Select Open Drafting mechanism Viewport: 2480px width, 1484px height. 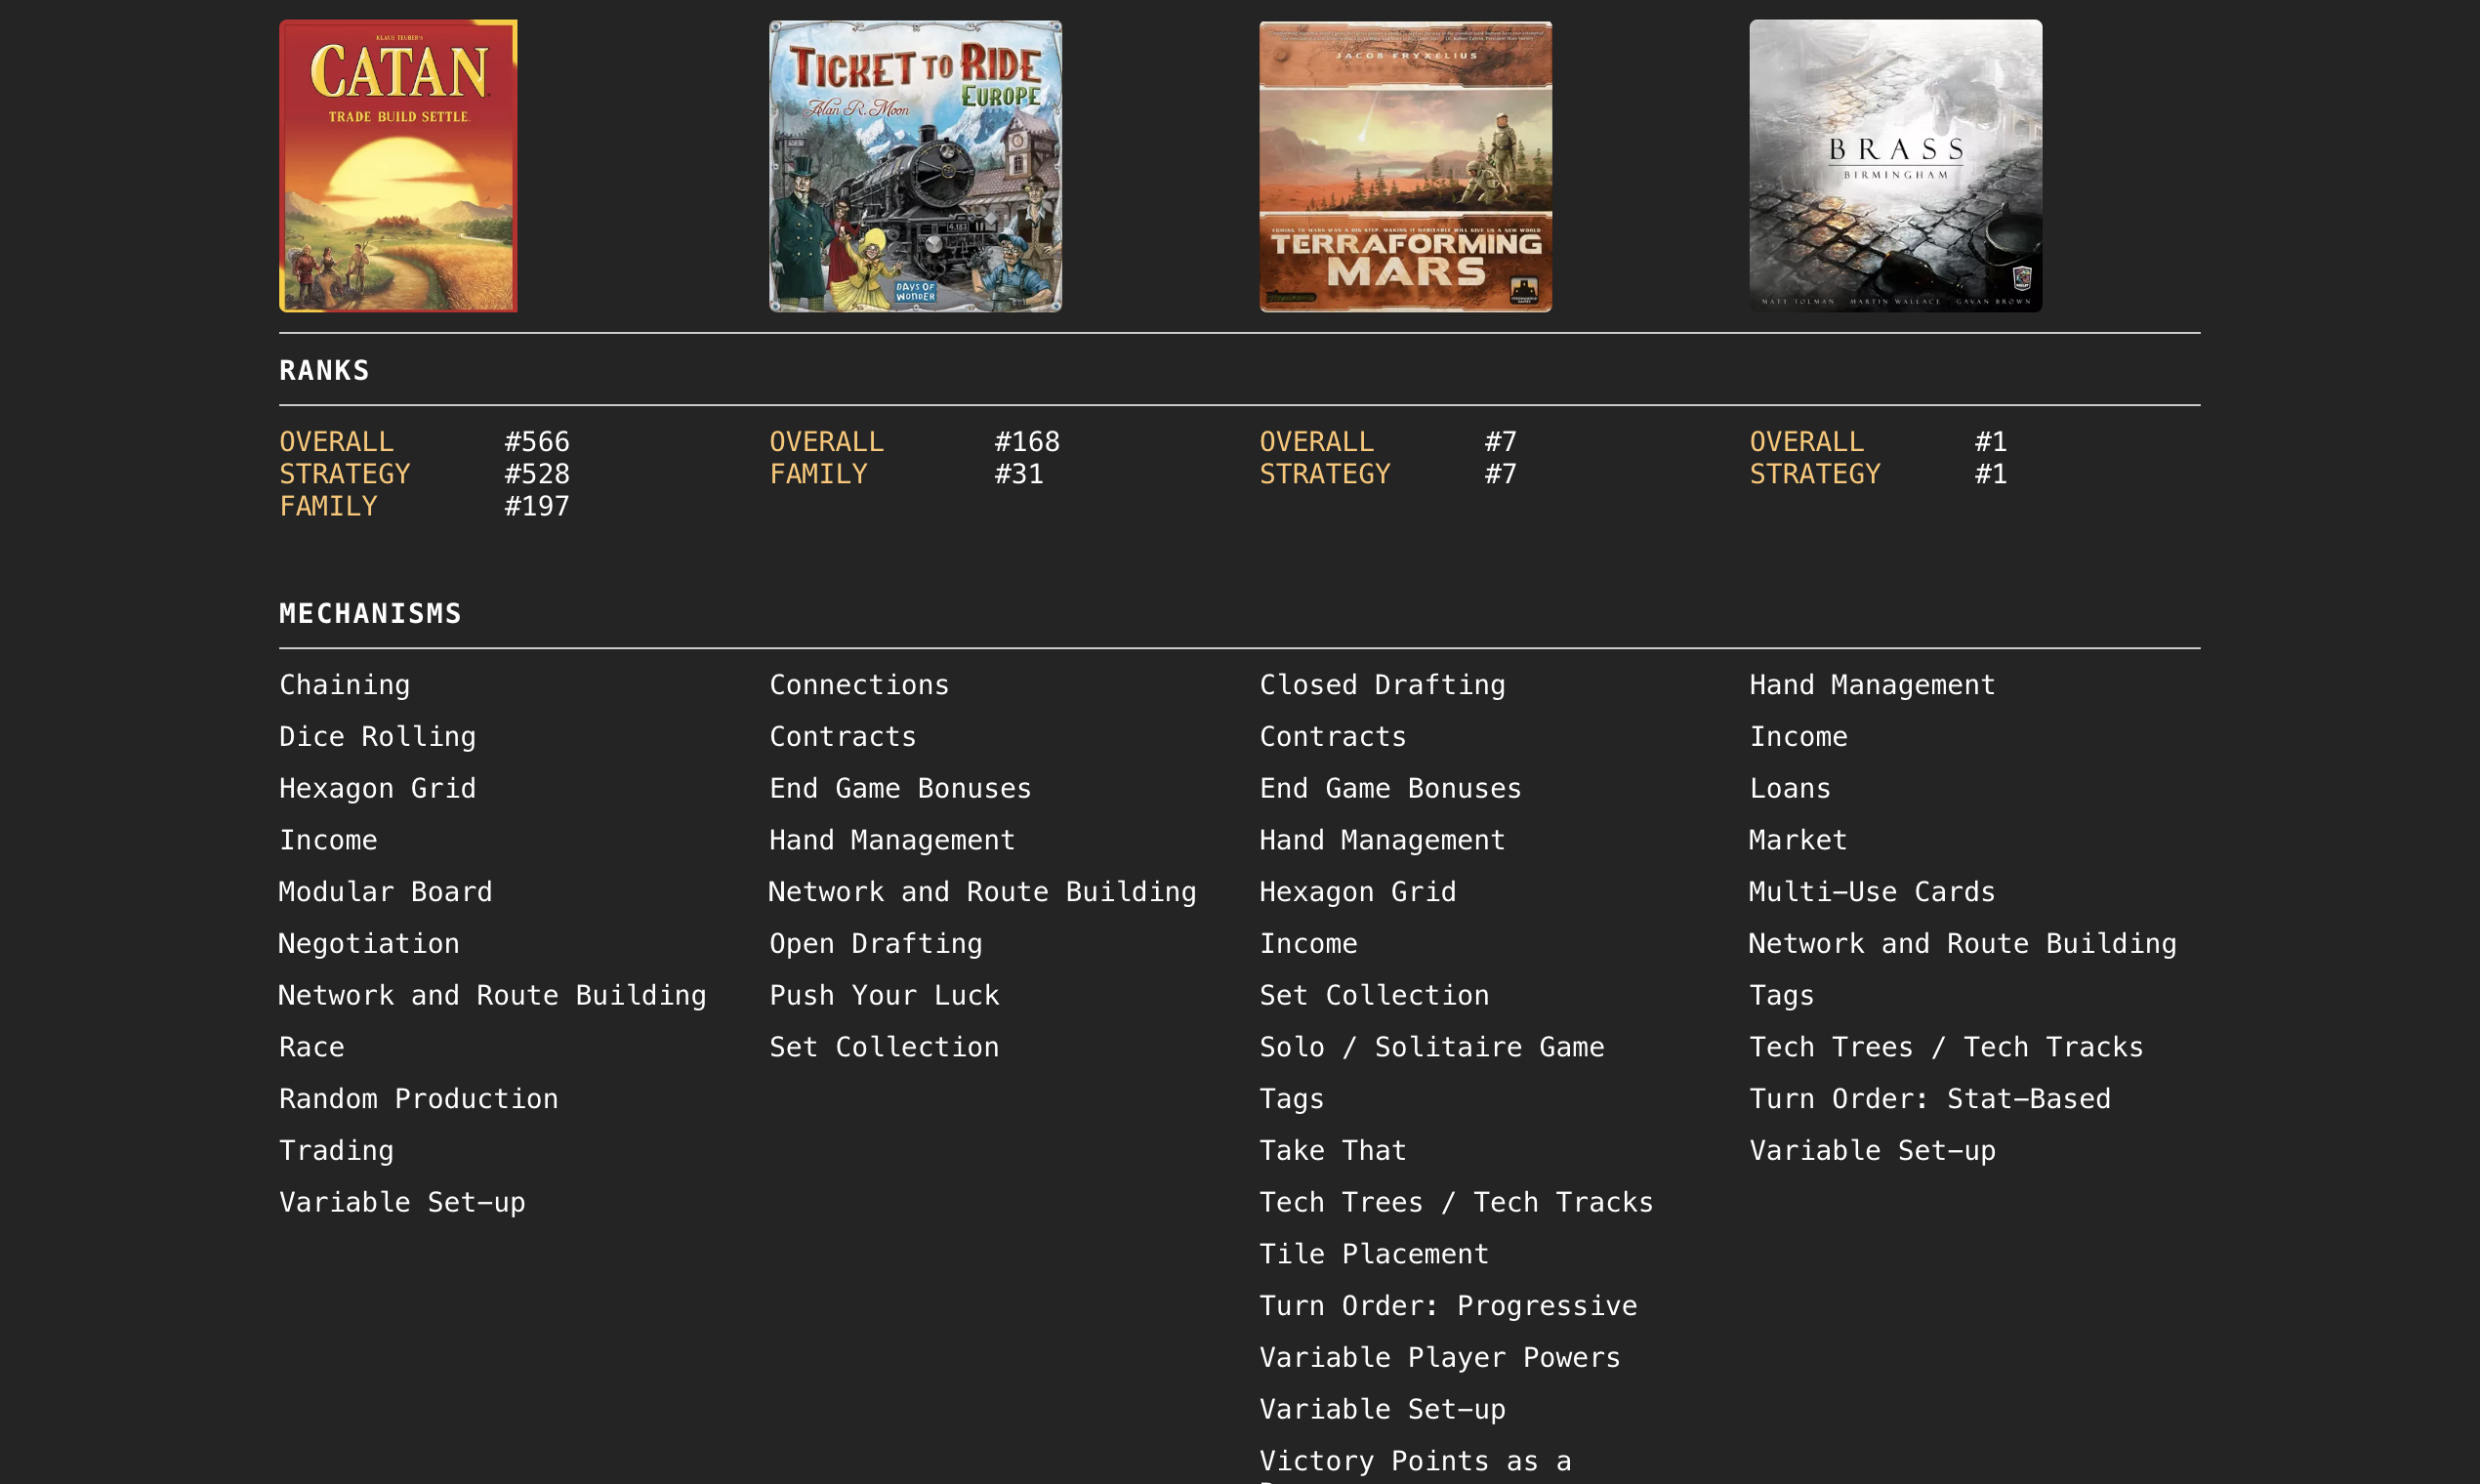click(876, 944)
